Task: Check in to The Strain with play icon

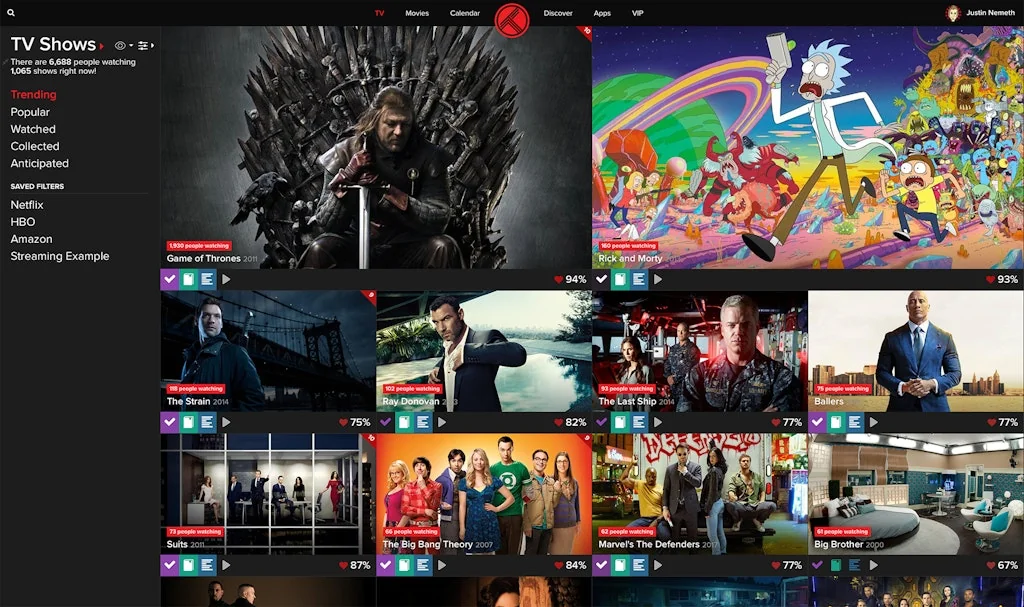Action: [x=226, y=422]
